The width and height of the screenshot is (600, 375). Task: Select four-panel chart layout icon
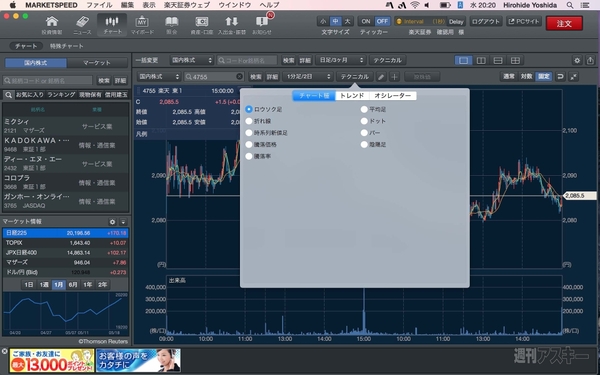515,60
